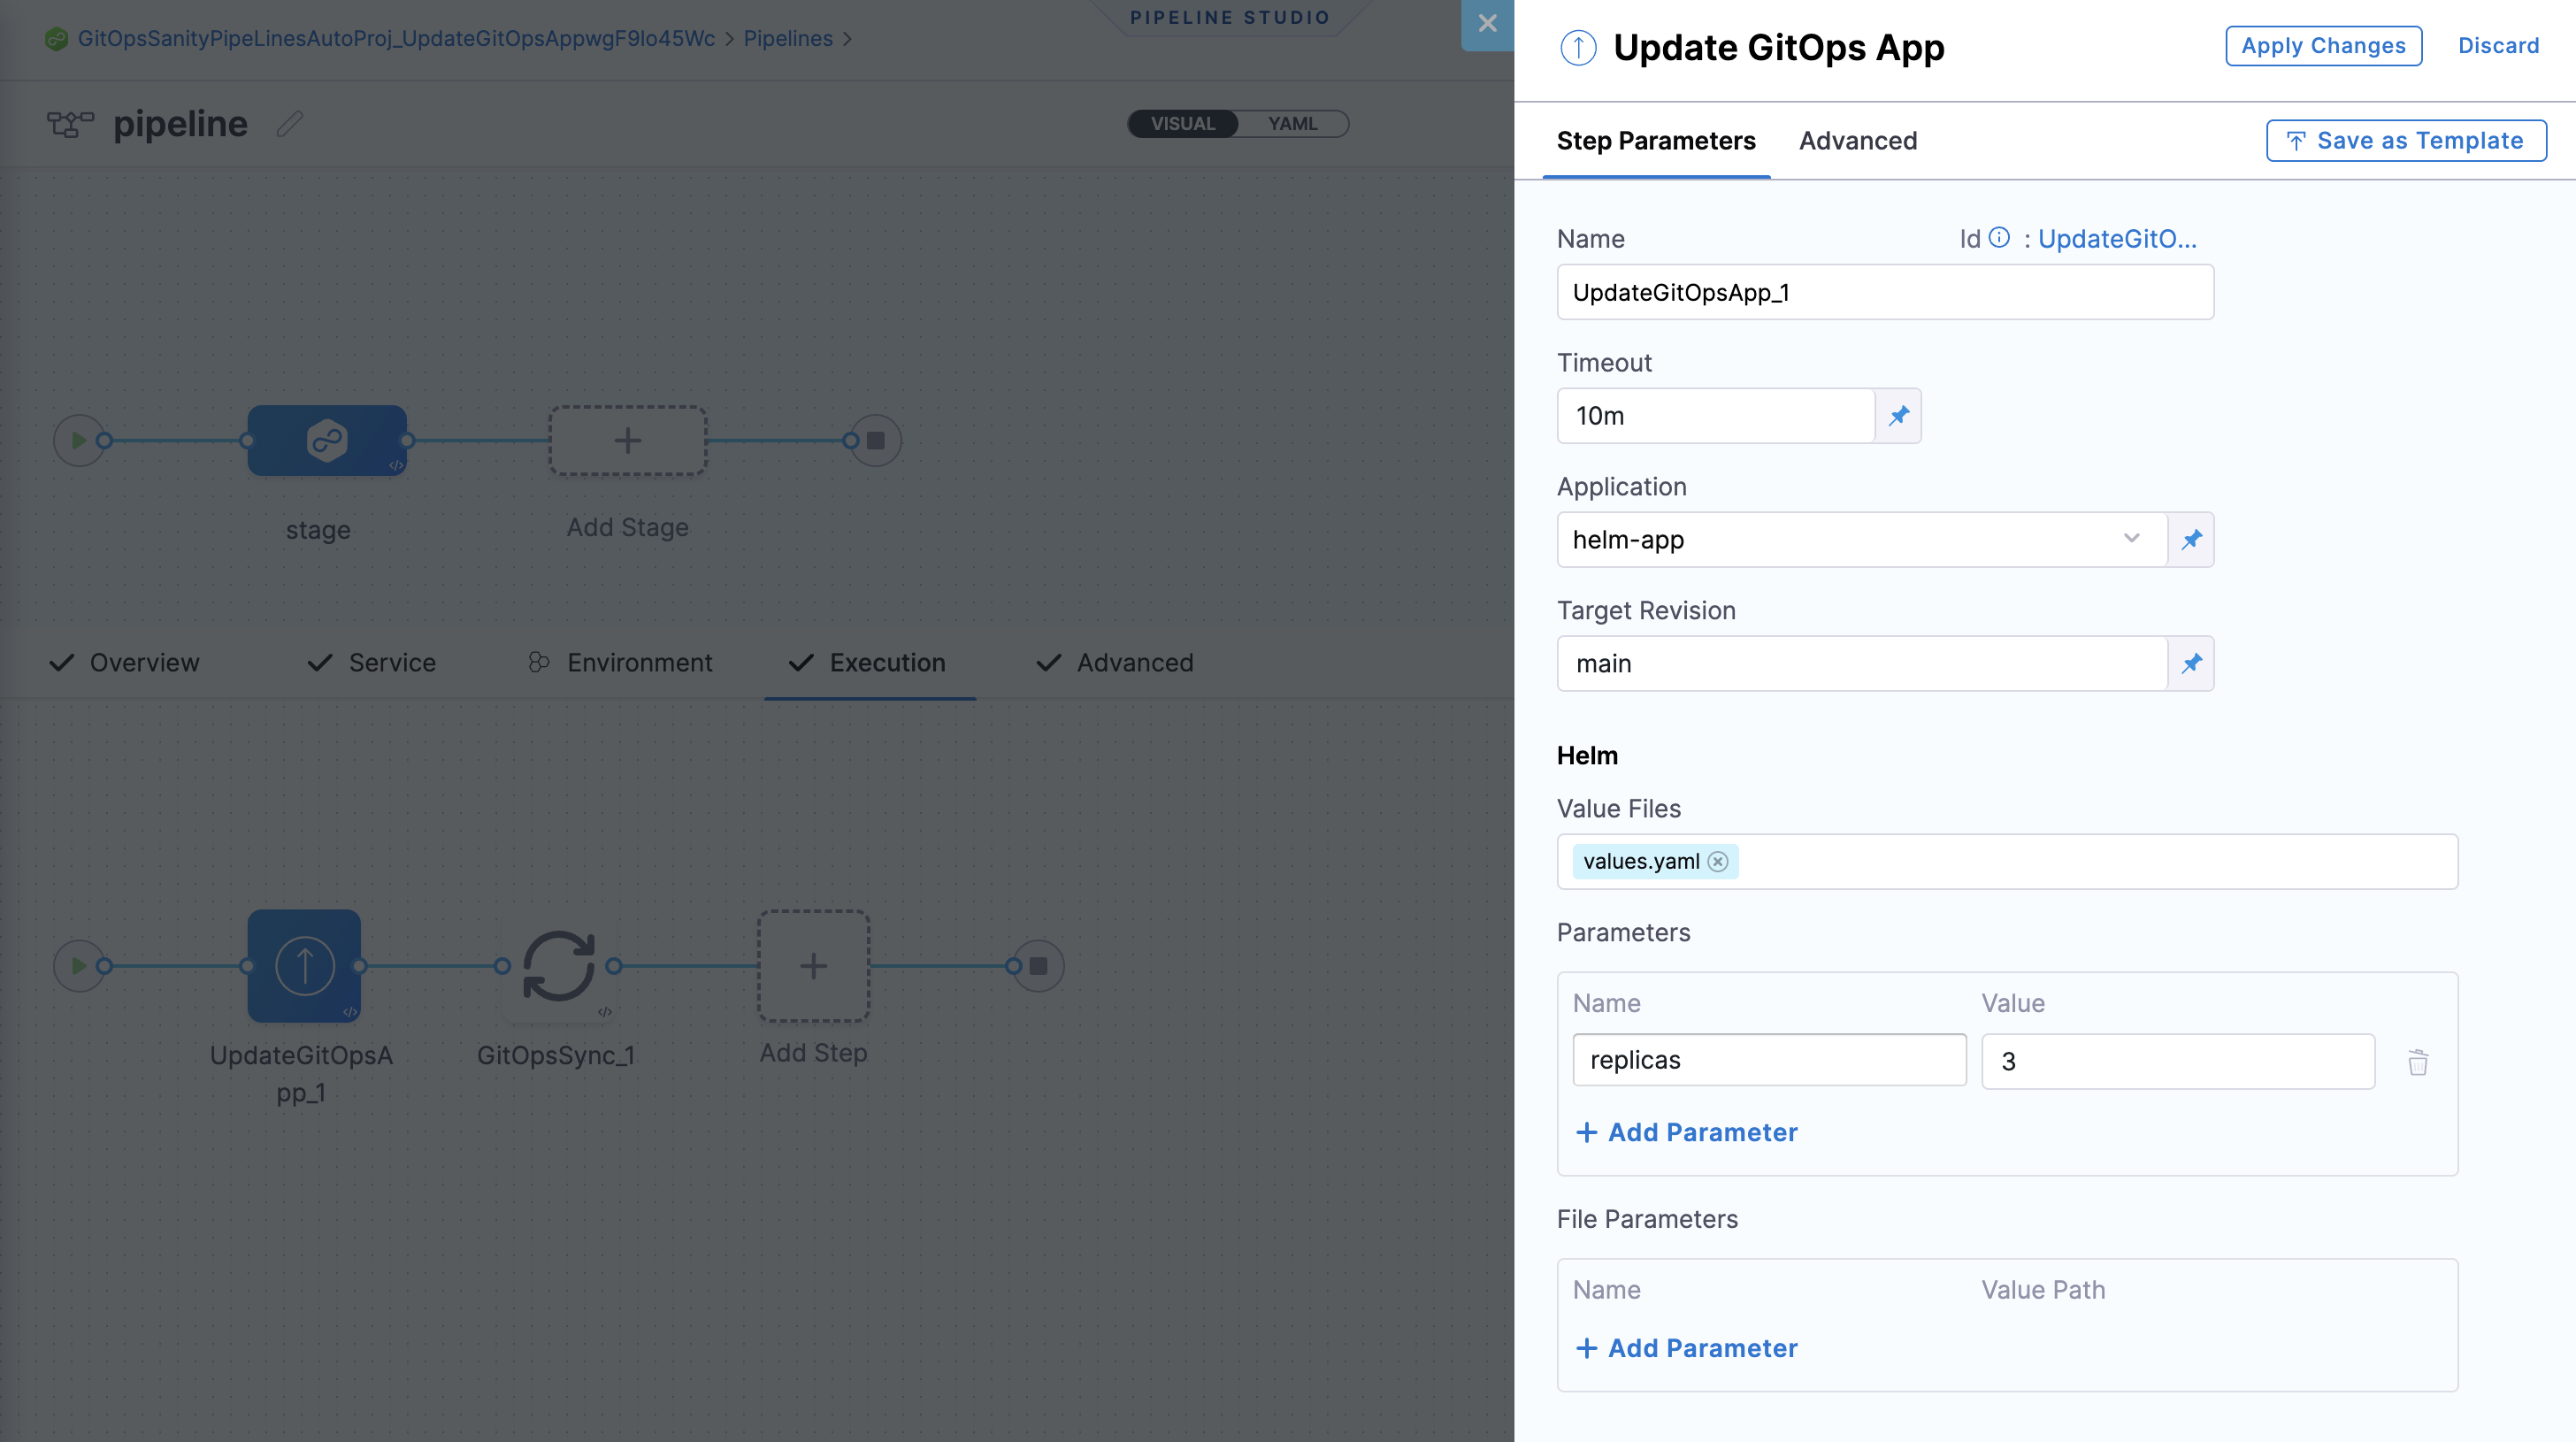This screenshot has height=1442, width=2576.
Task: Apply Changes to the step
Action: coord(2323,45)
